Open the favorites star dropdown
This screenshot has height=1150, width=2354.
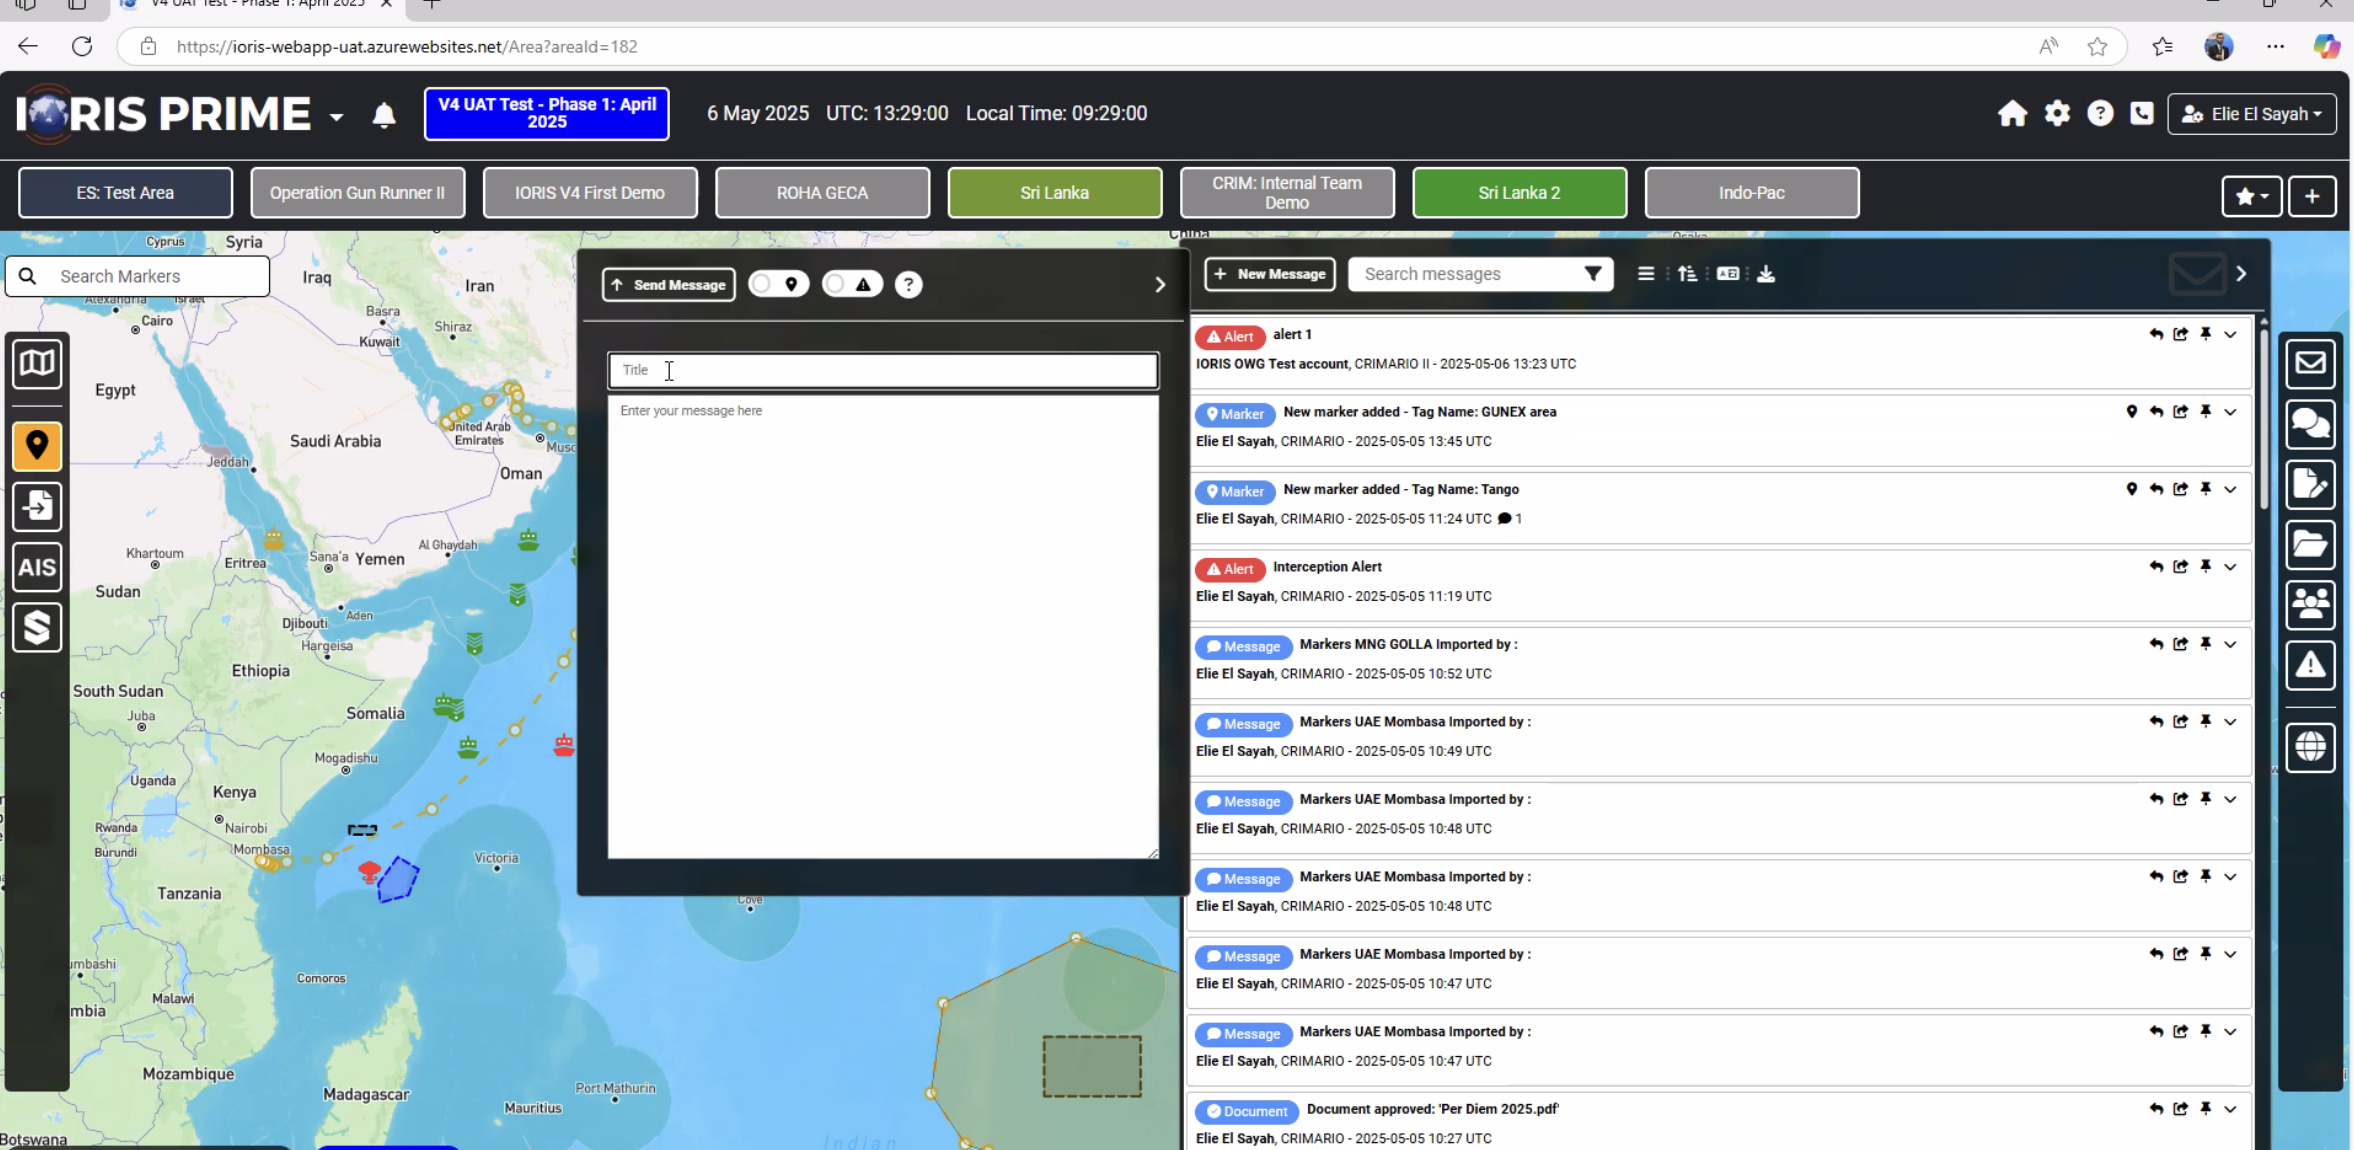(2250, 196)
